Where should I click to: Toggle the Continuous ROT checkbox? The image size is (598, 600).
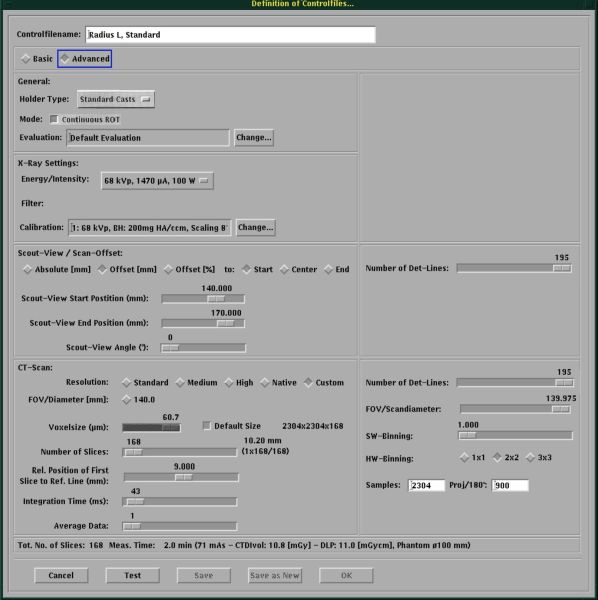click(54, 119)
